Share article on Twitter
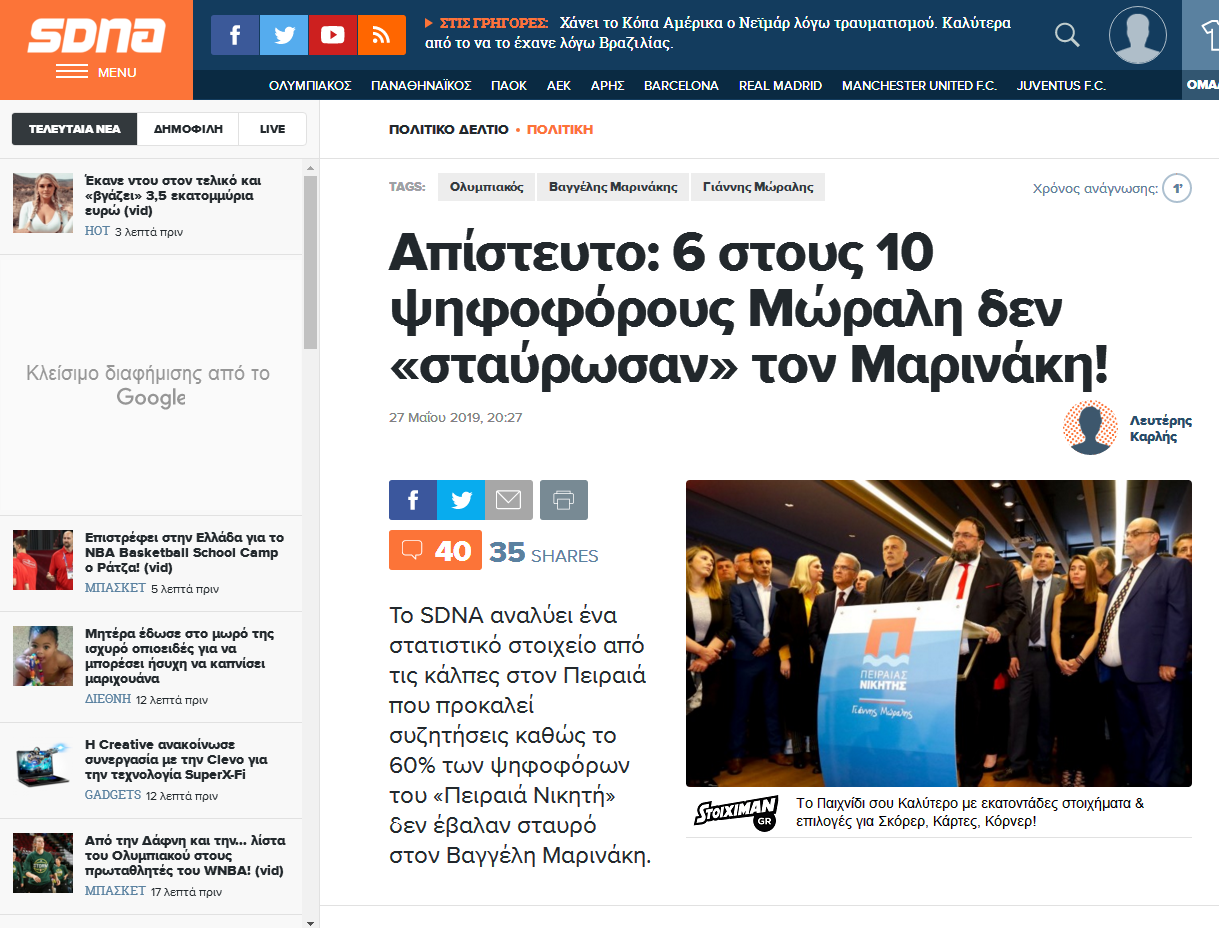1219x928 pixels. [x=461, y=500]
